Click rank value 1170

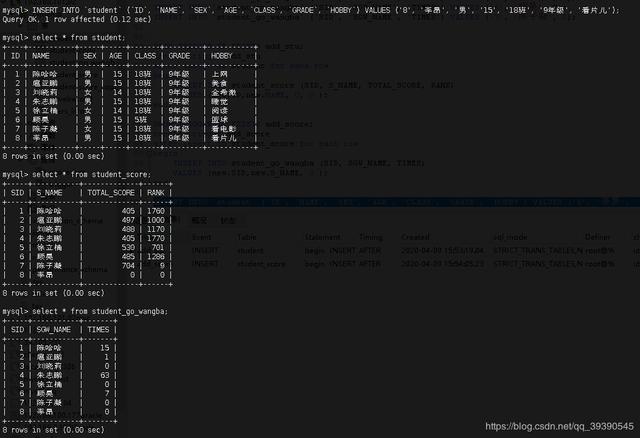(x=156, y=229)
